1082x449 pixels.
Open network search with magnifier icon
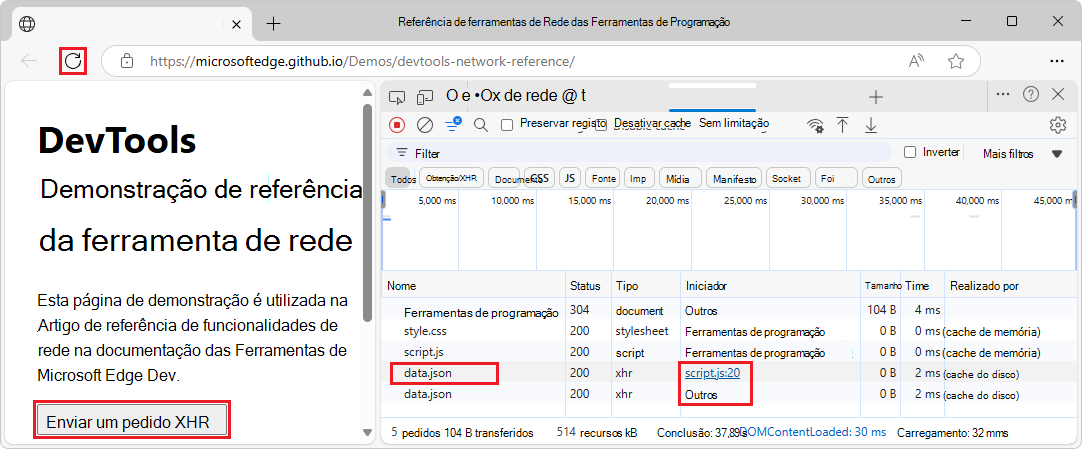click(481, 125)
